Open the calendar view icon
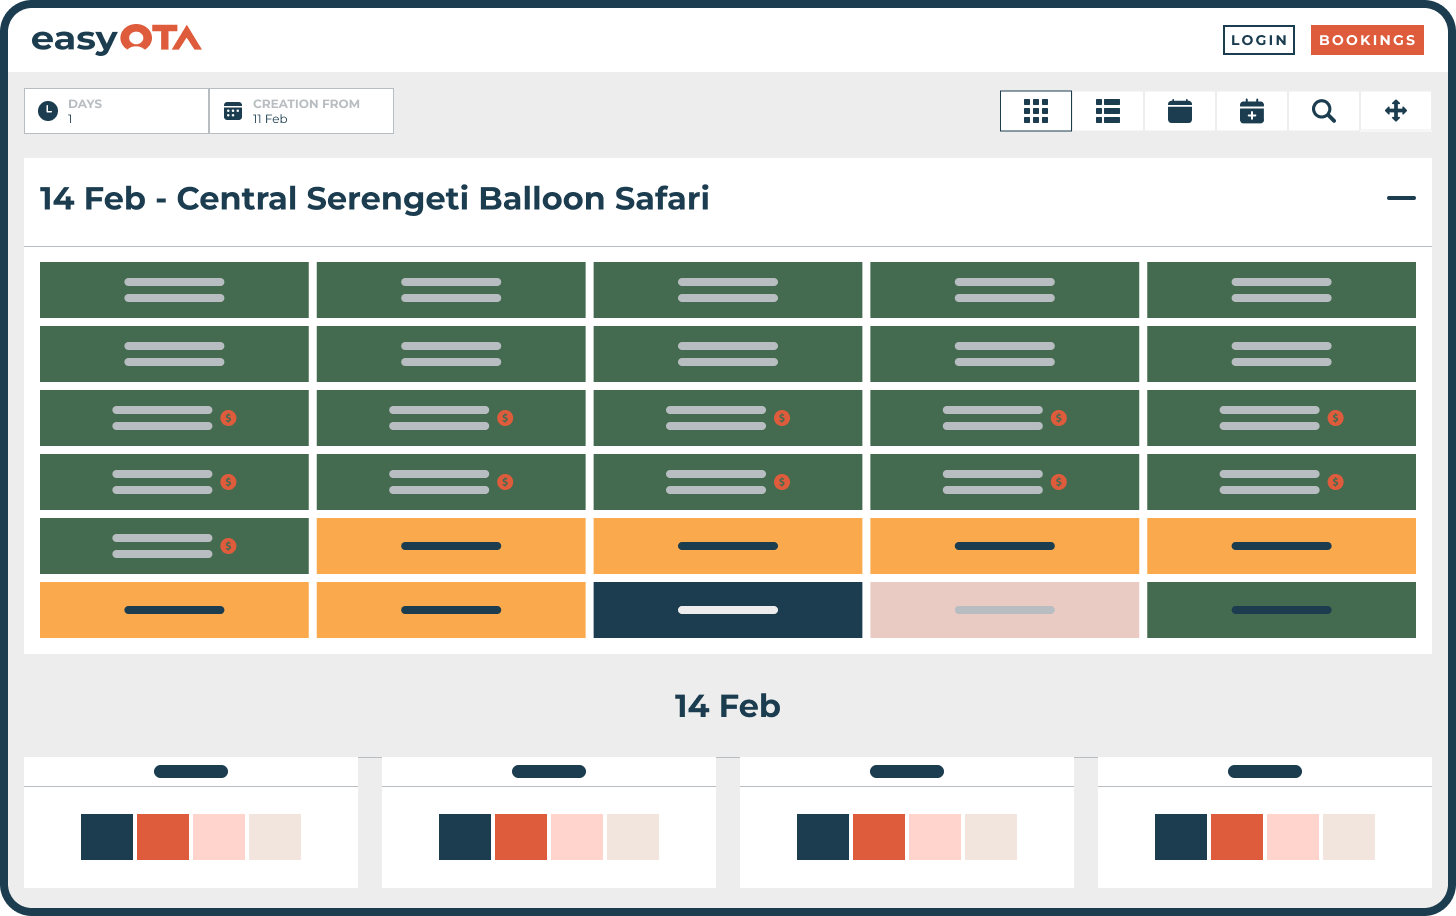Screen dimensions: 1456x916 1180,111
